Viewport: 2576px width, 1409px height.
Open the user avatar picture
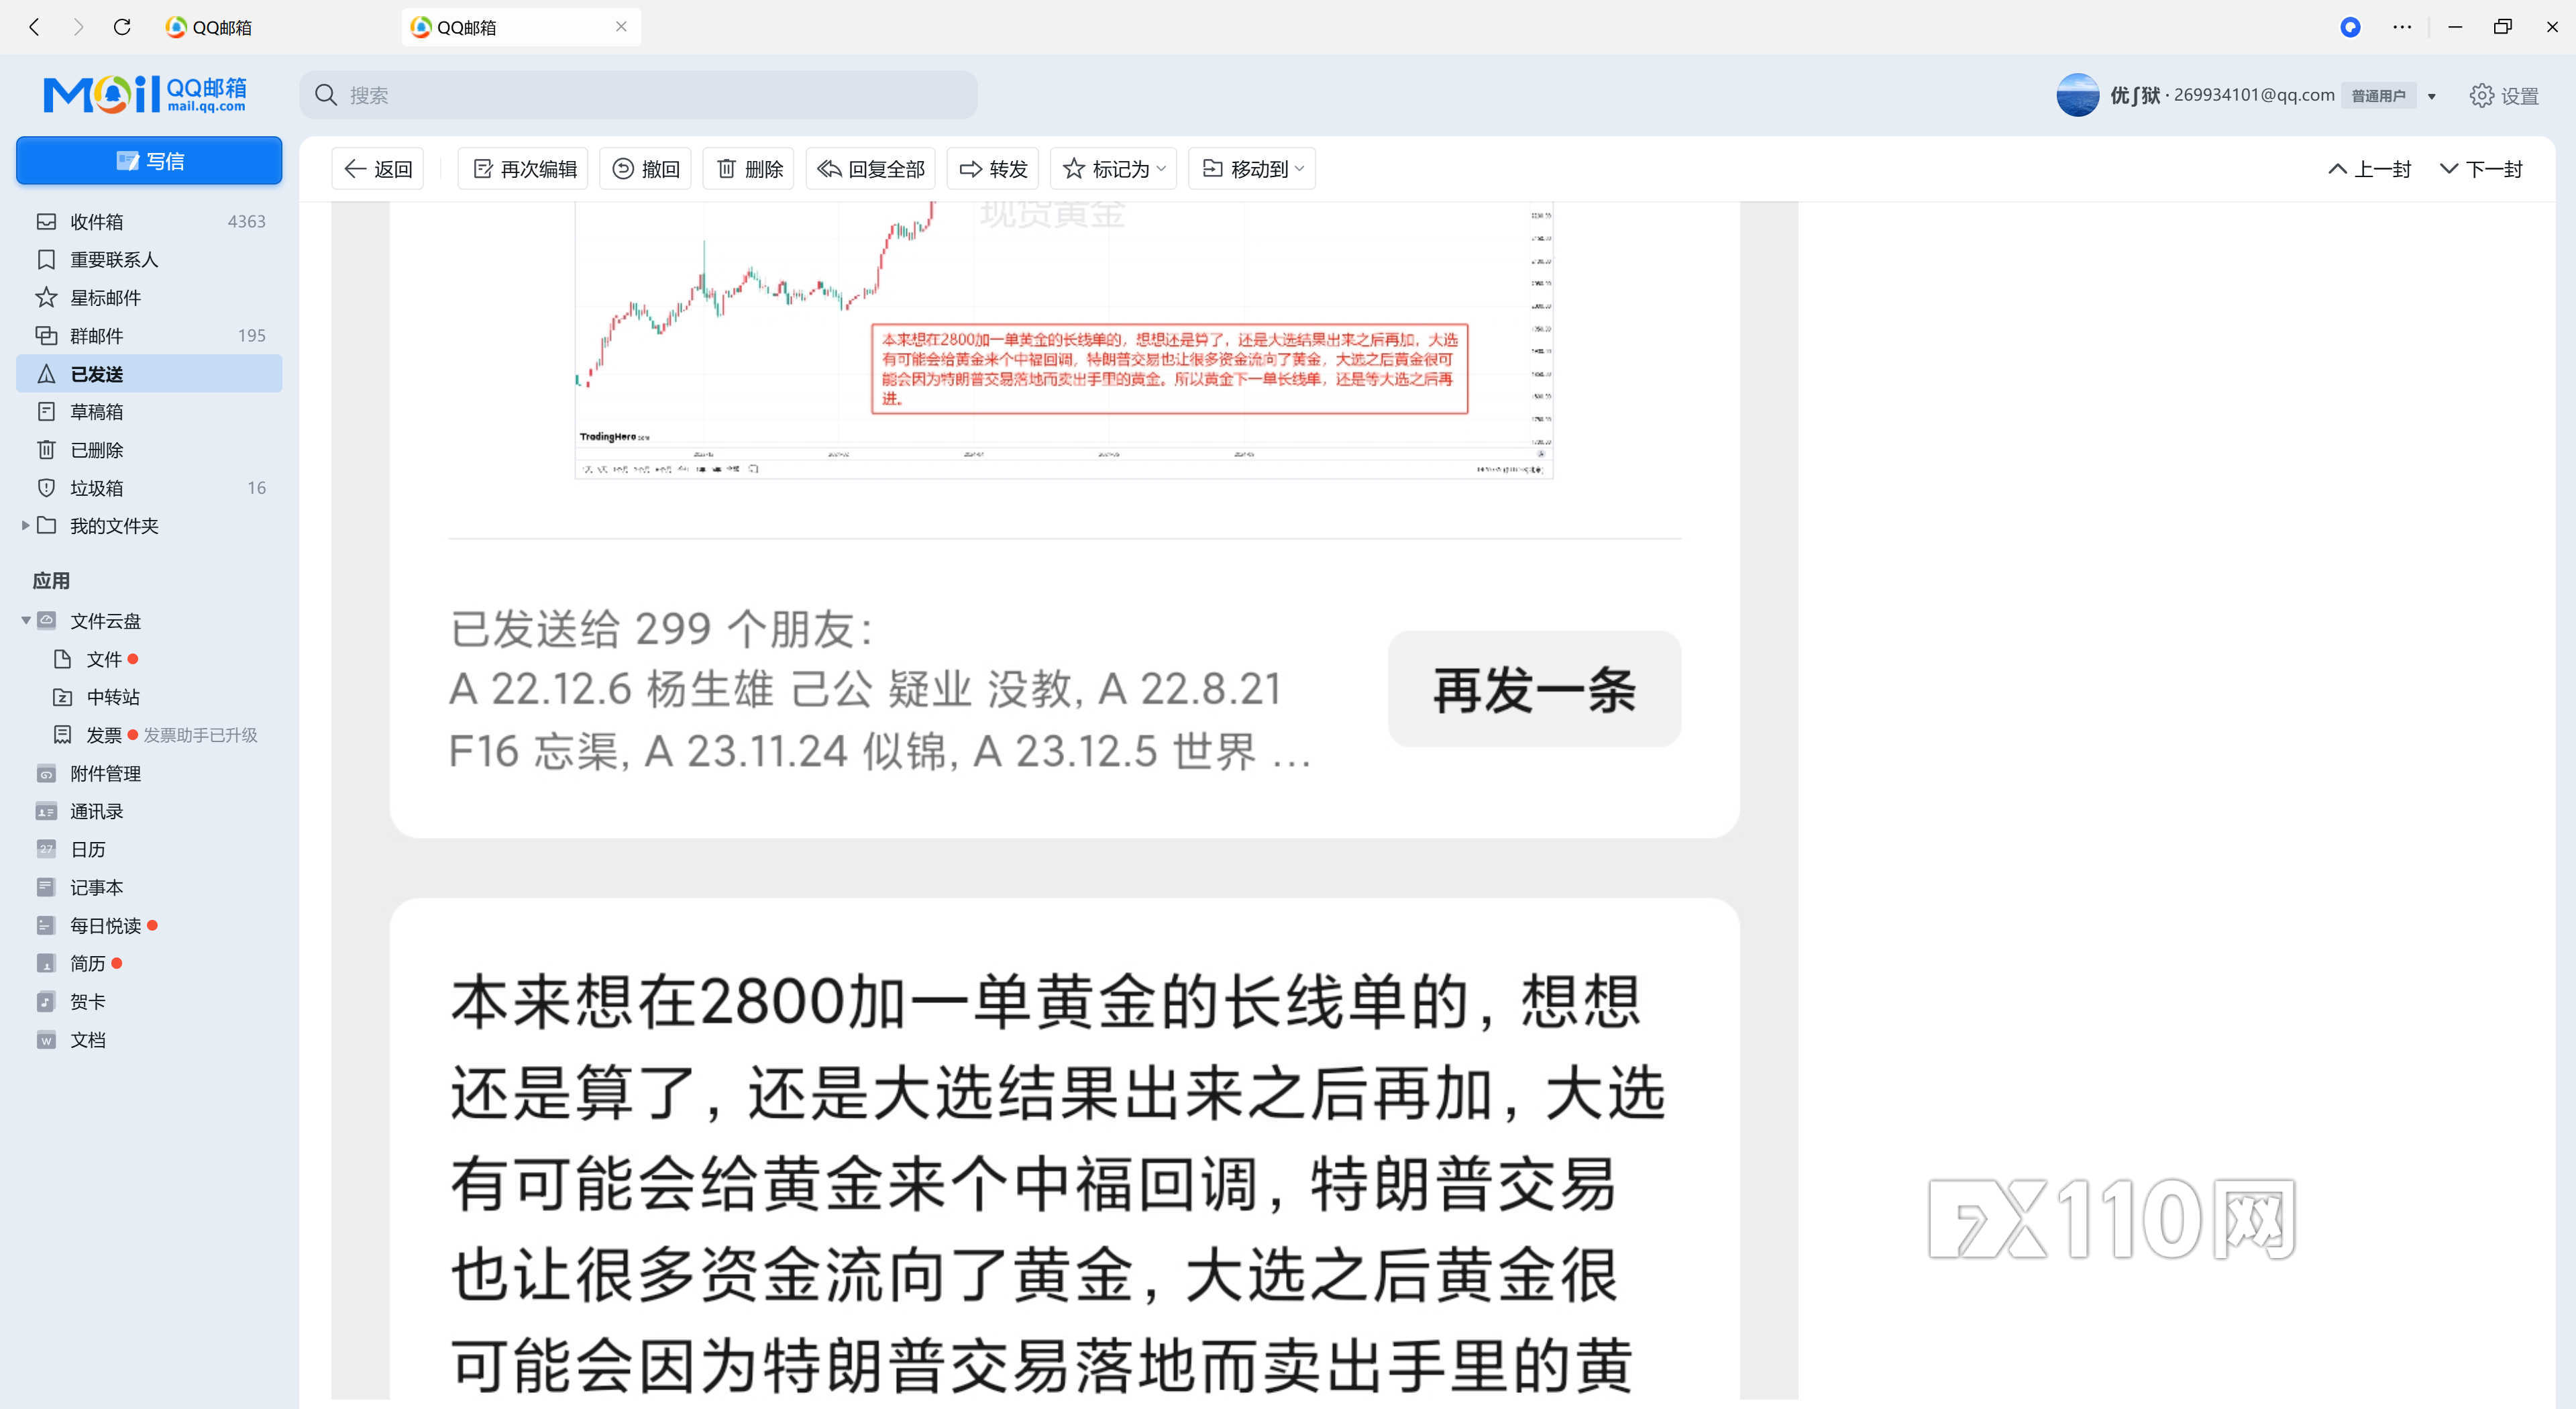coord(2077,95)
